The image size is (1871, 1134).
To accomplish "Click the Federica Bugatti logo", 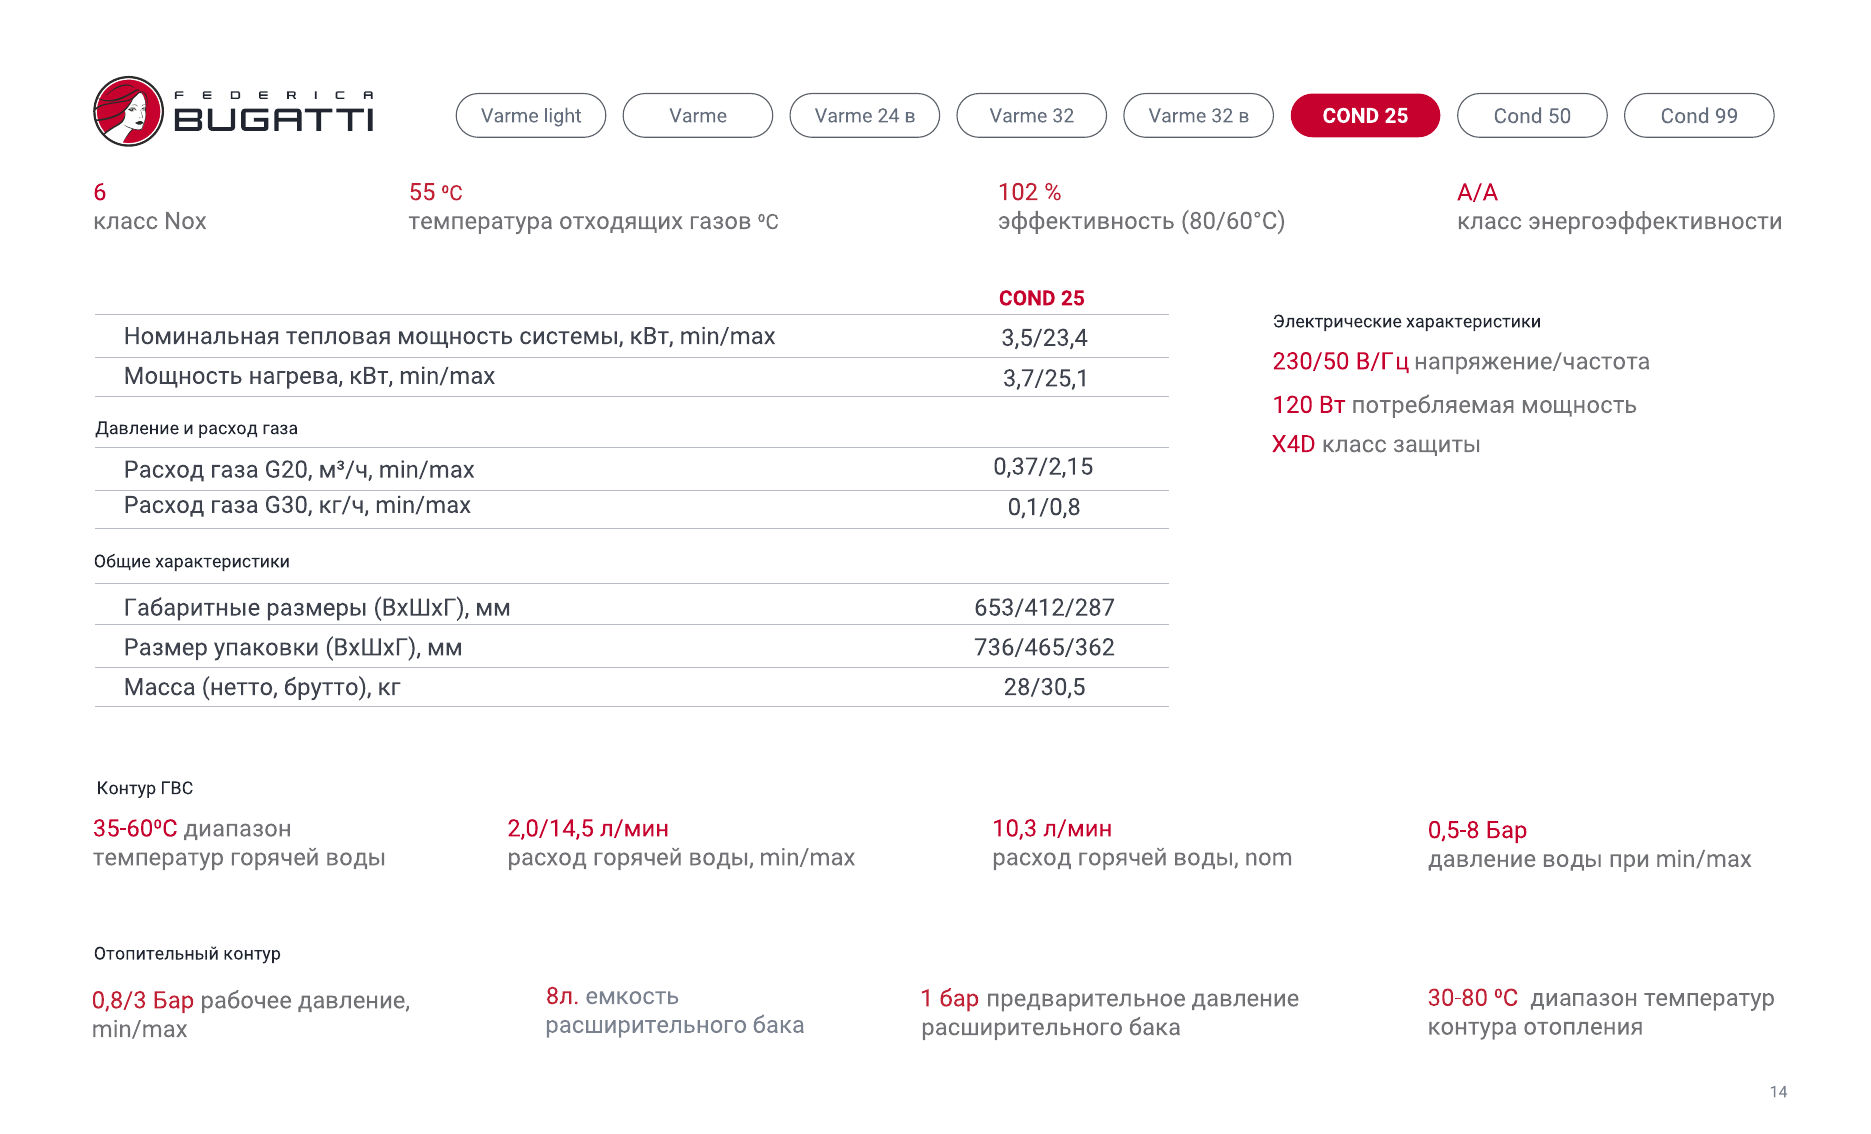I will tap(233, 112).
